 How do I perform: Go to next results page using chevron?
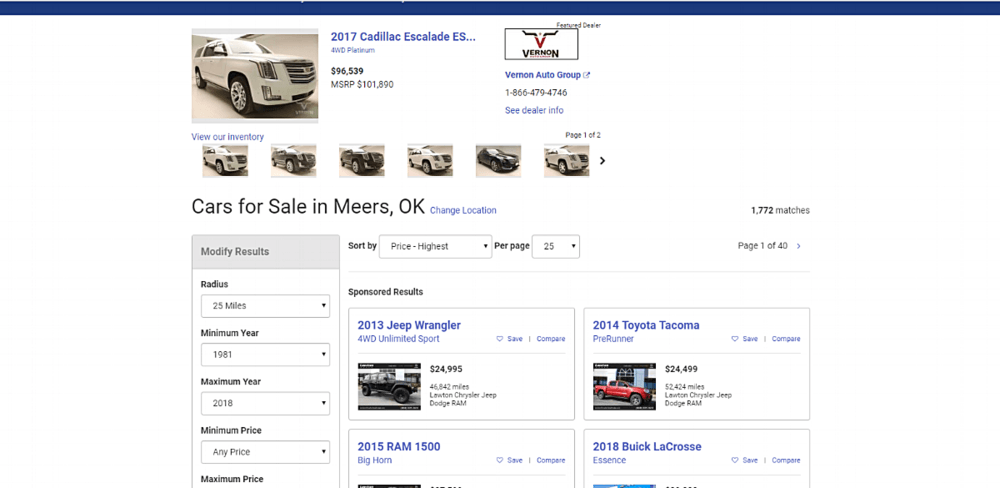point(799,246)
